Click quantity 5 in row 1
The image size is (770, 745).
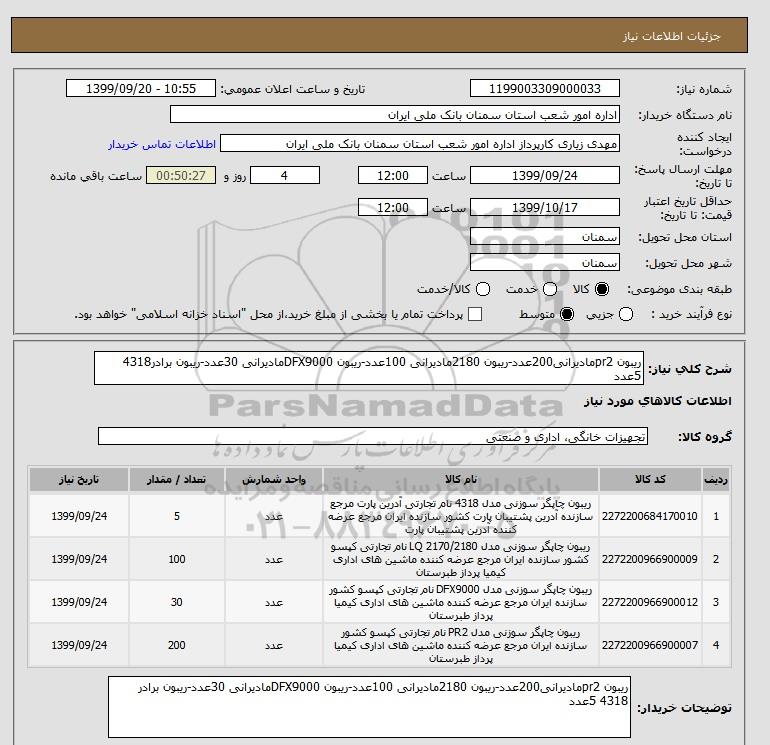177,516
